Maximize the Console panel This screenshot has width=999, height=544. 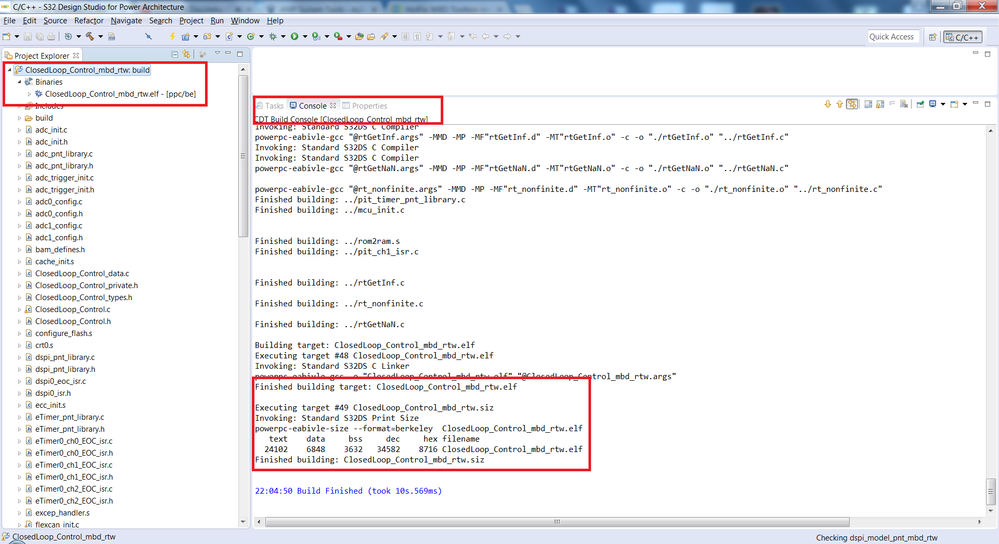click(988, 104)
